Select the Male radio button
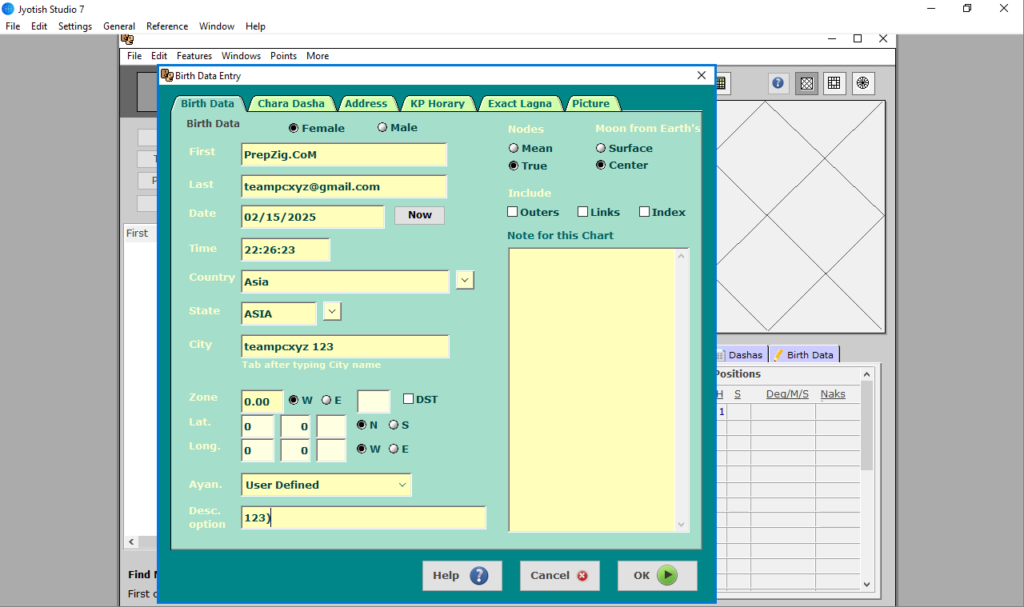Viewport: 1024px width, 607px height. click(x=382, y=127)
